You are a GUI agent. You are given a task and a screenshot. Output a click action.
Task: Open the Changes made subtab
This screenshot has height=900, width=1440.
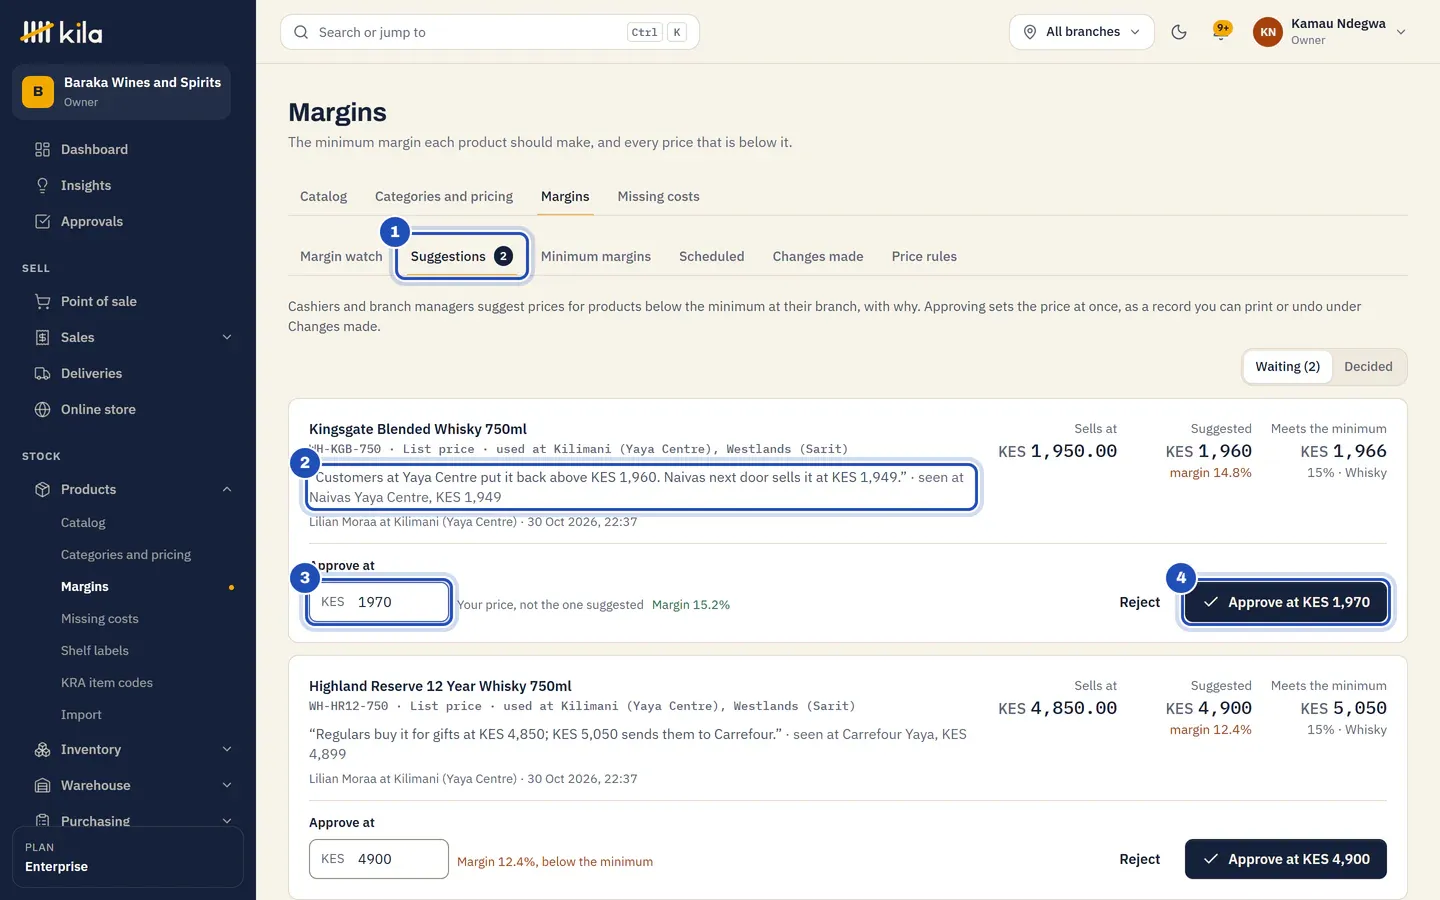818,257
